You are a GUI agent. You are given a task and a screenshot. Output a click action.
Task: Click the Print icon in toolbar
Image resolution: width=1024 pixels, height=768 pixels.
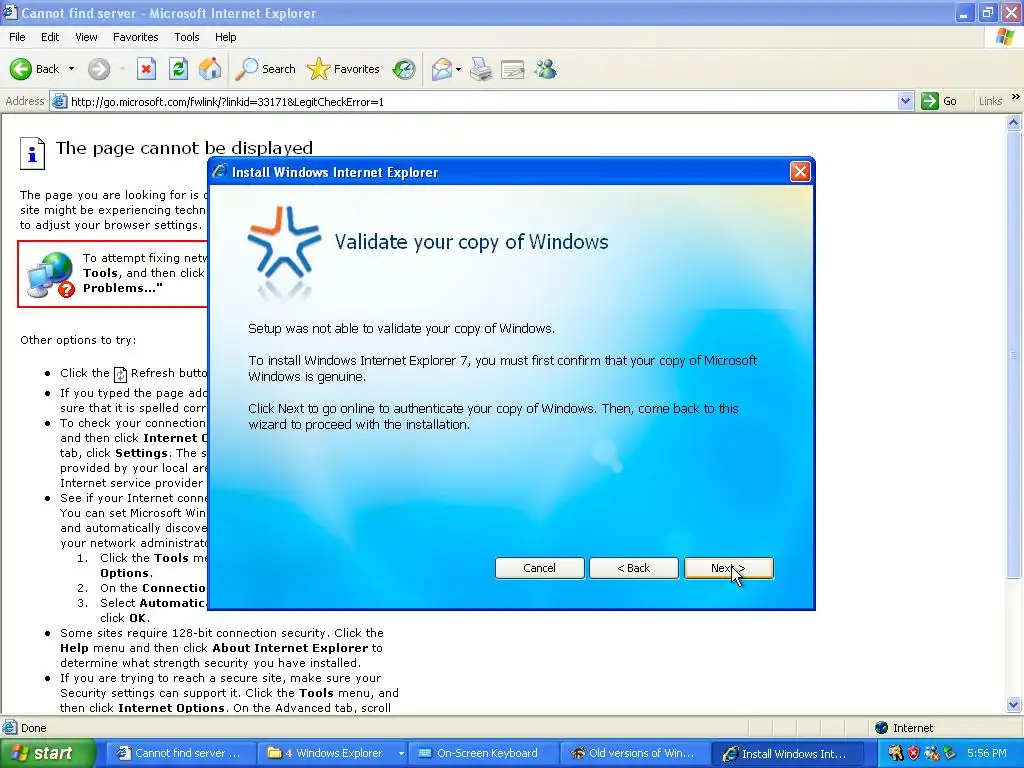pyautogui.click(x=481, y=69)
